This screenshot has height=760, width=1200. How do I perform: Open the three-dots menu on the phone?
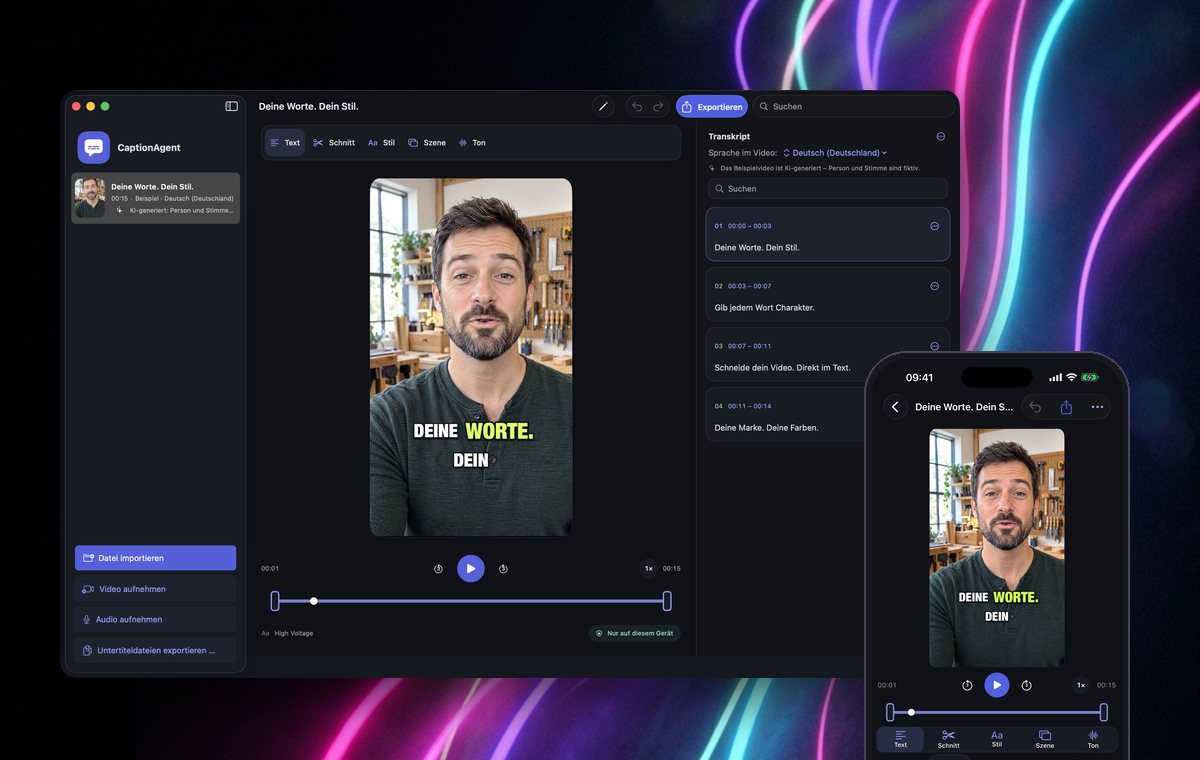[1097, 407]
